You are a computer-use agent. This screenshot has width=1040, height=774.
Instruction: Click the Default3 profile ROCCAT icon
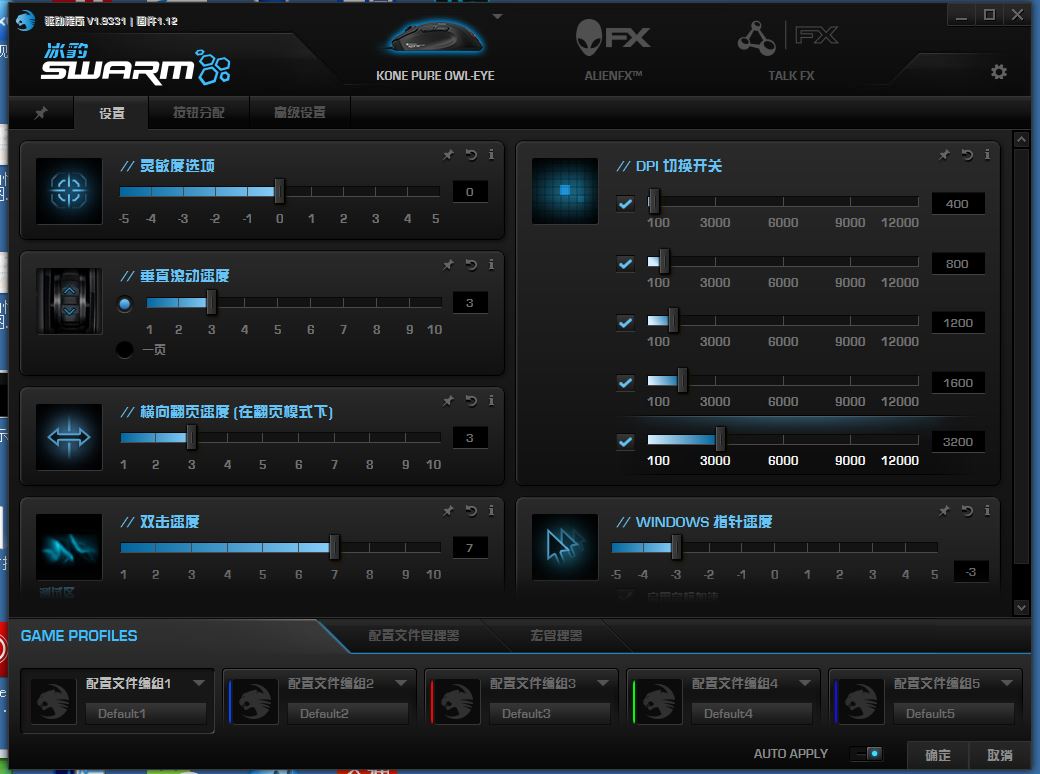[458, 700]
